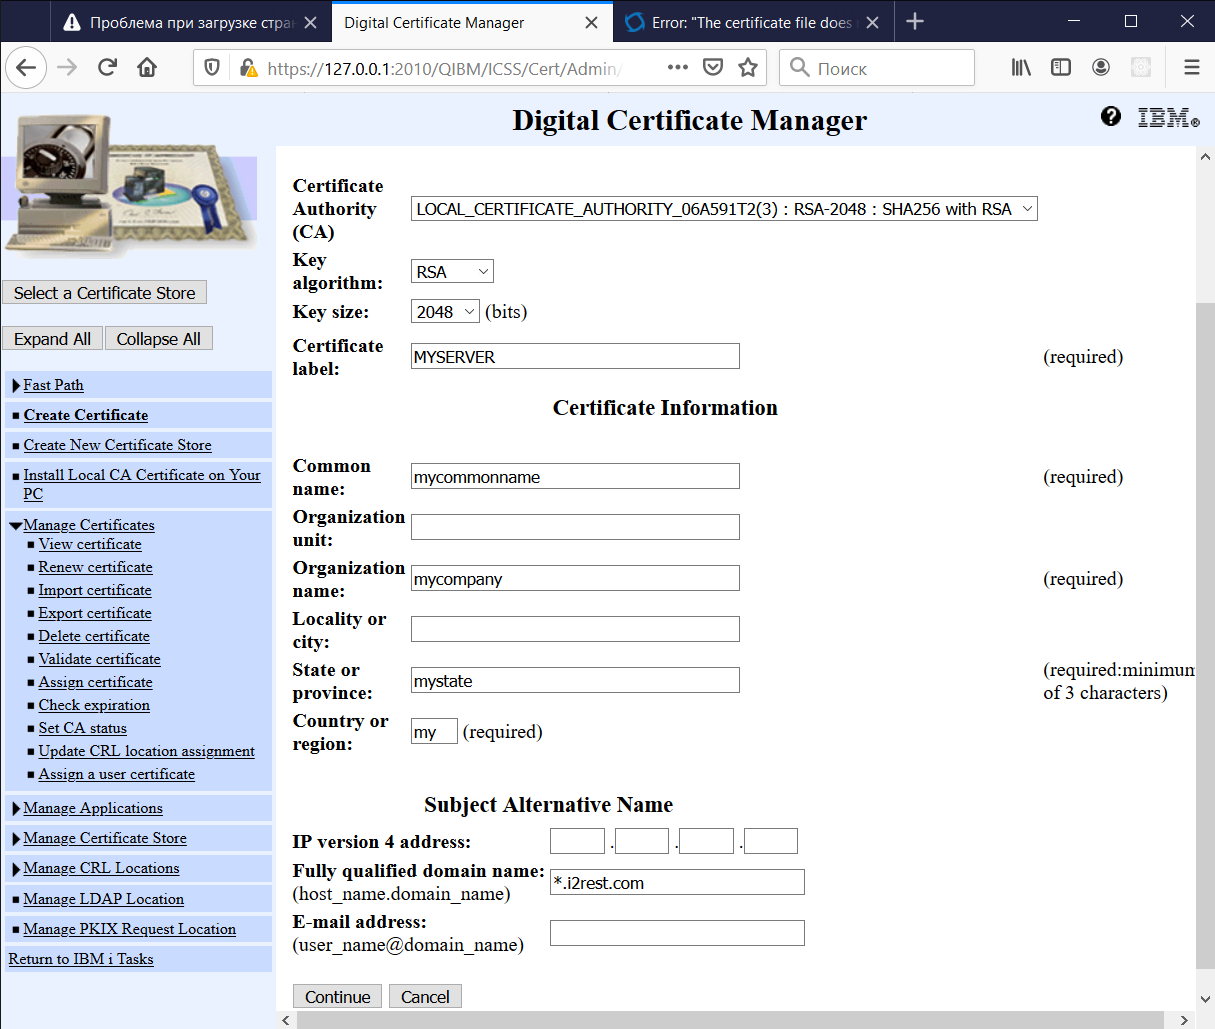Open the Key algorithm RSA dropdown
This screenshot has height=1029, width=1215.
[452, 272]
